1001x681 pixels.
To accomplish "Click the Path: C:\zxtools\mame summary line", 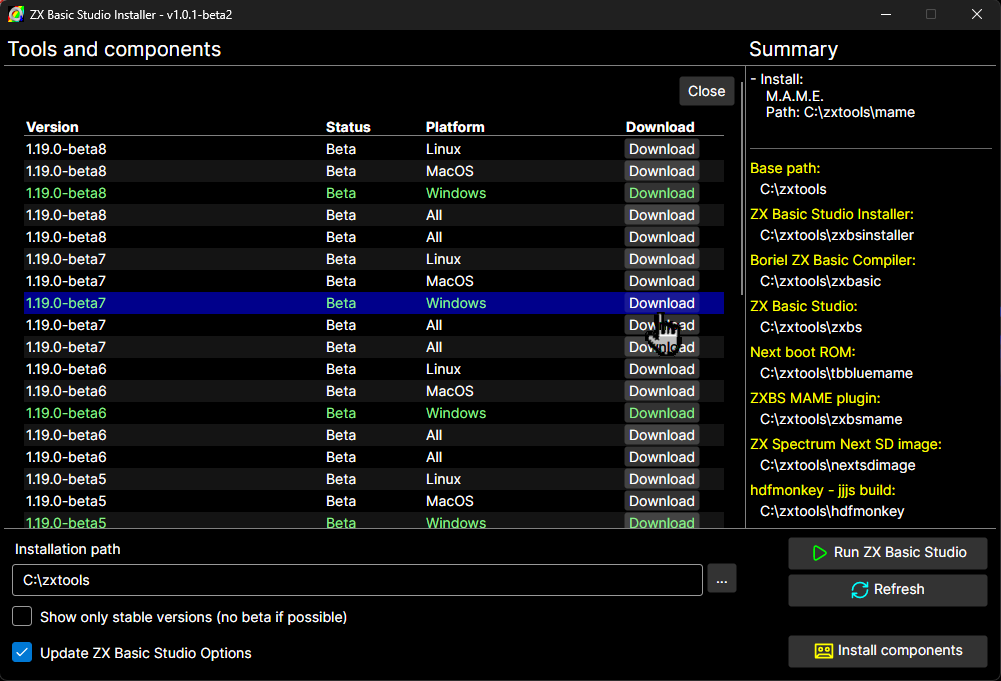I will coord(840,112).
